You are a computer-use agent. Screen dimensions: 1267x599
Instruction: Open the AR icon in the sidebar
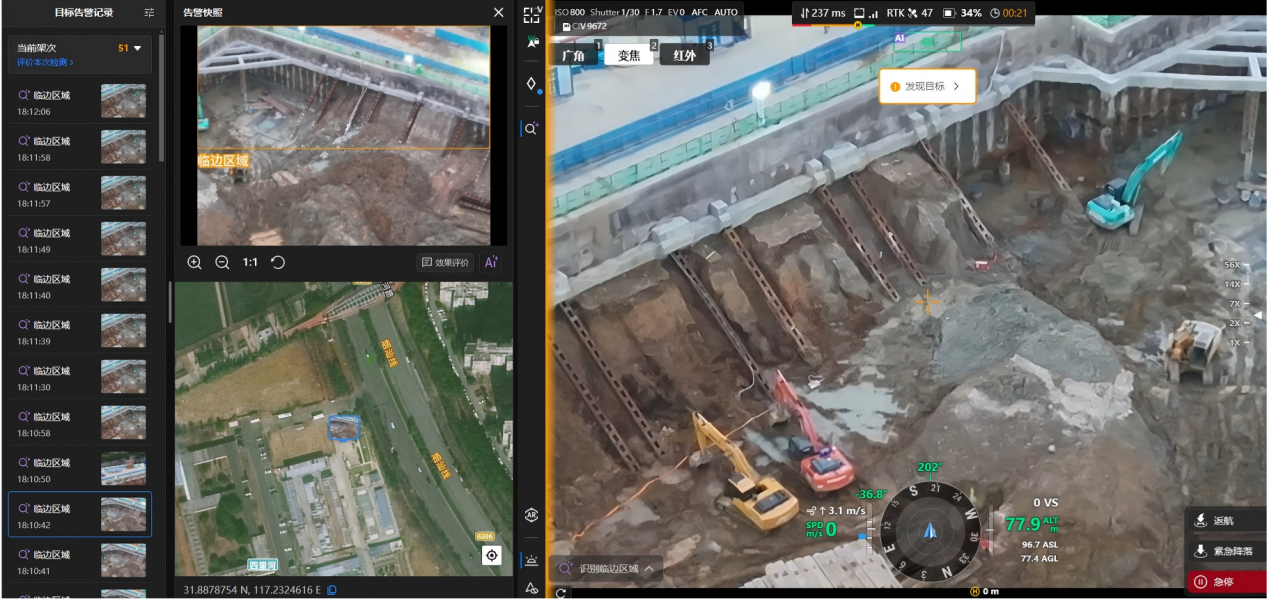click(x=532, y=516)
